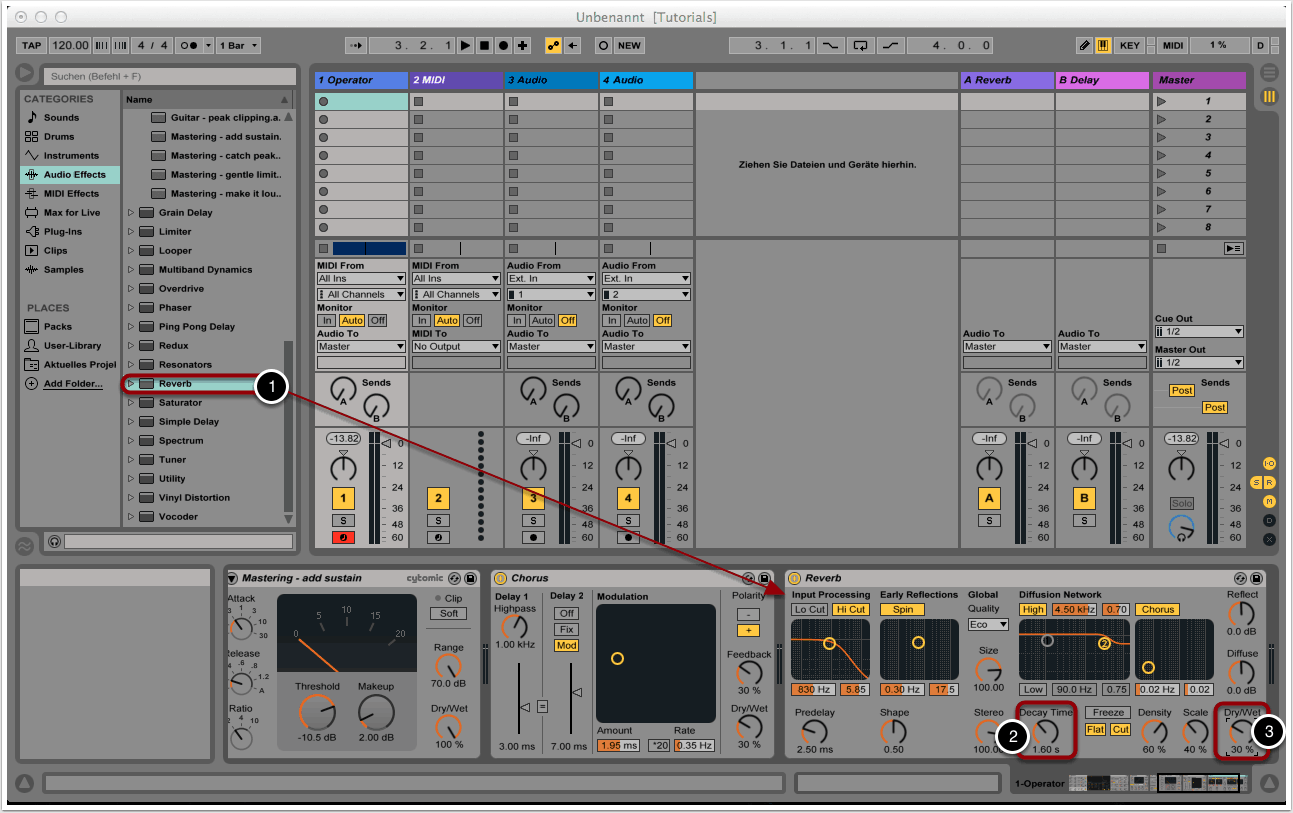Image resolution: width=1293 pixels, height=813 pixels.
Task: Arm the 1 Operator track record button
Action: click(x=343, y=537)
